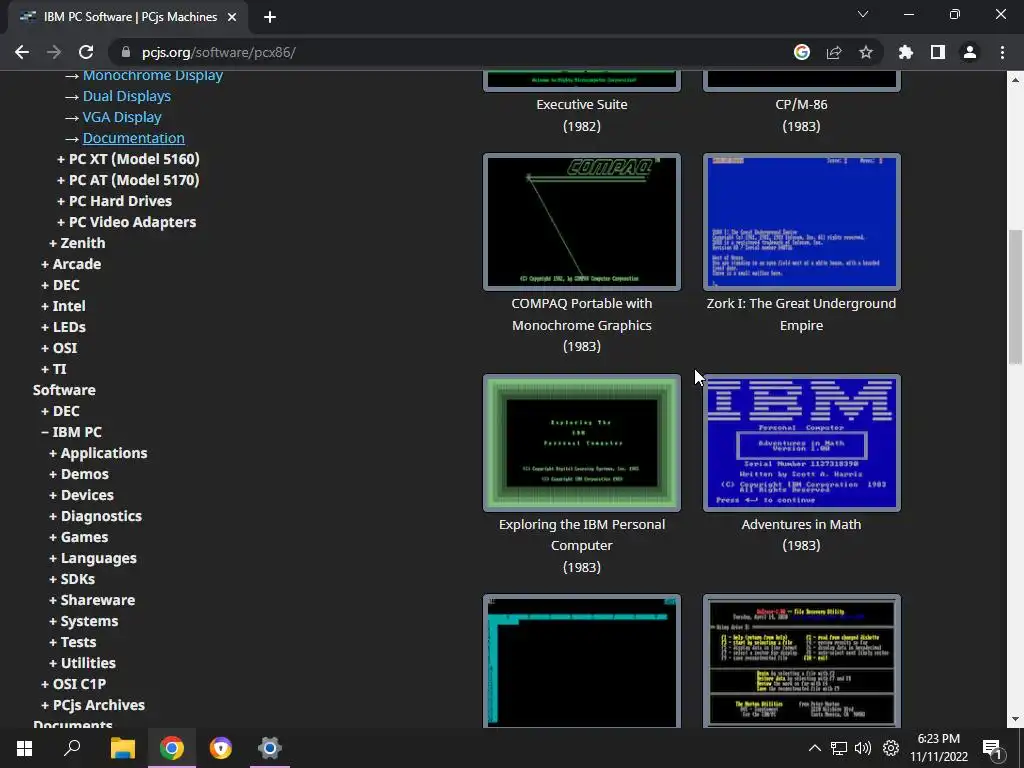Open the Norton file recovery utility thumbnail

(x=801, y=661)
